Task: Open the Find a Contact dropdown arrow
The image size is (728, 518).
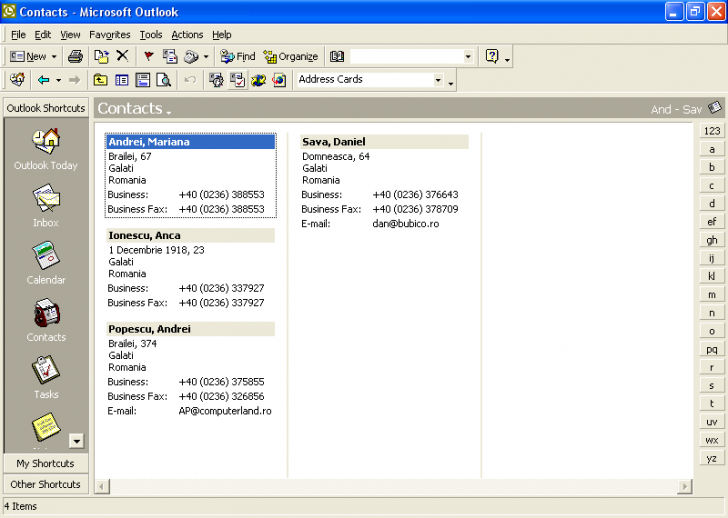Action: coord(468,57)
